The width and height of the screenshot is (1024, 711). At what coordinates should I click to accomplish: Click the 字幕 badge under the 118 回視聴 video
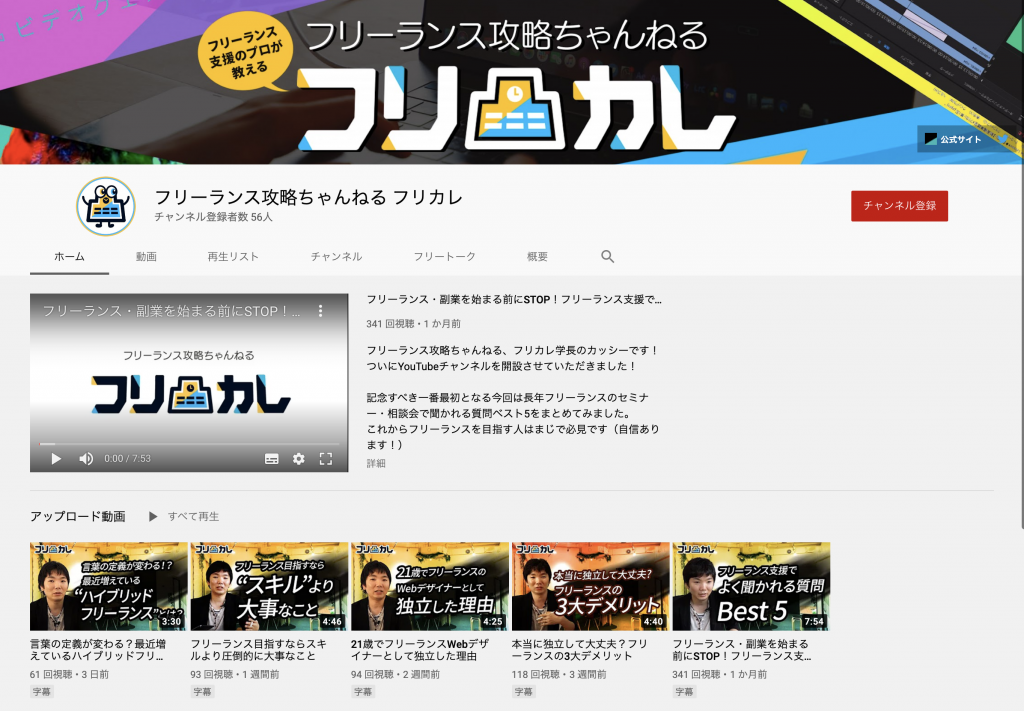coord(523,691)
